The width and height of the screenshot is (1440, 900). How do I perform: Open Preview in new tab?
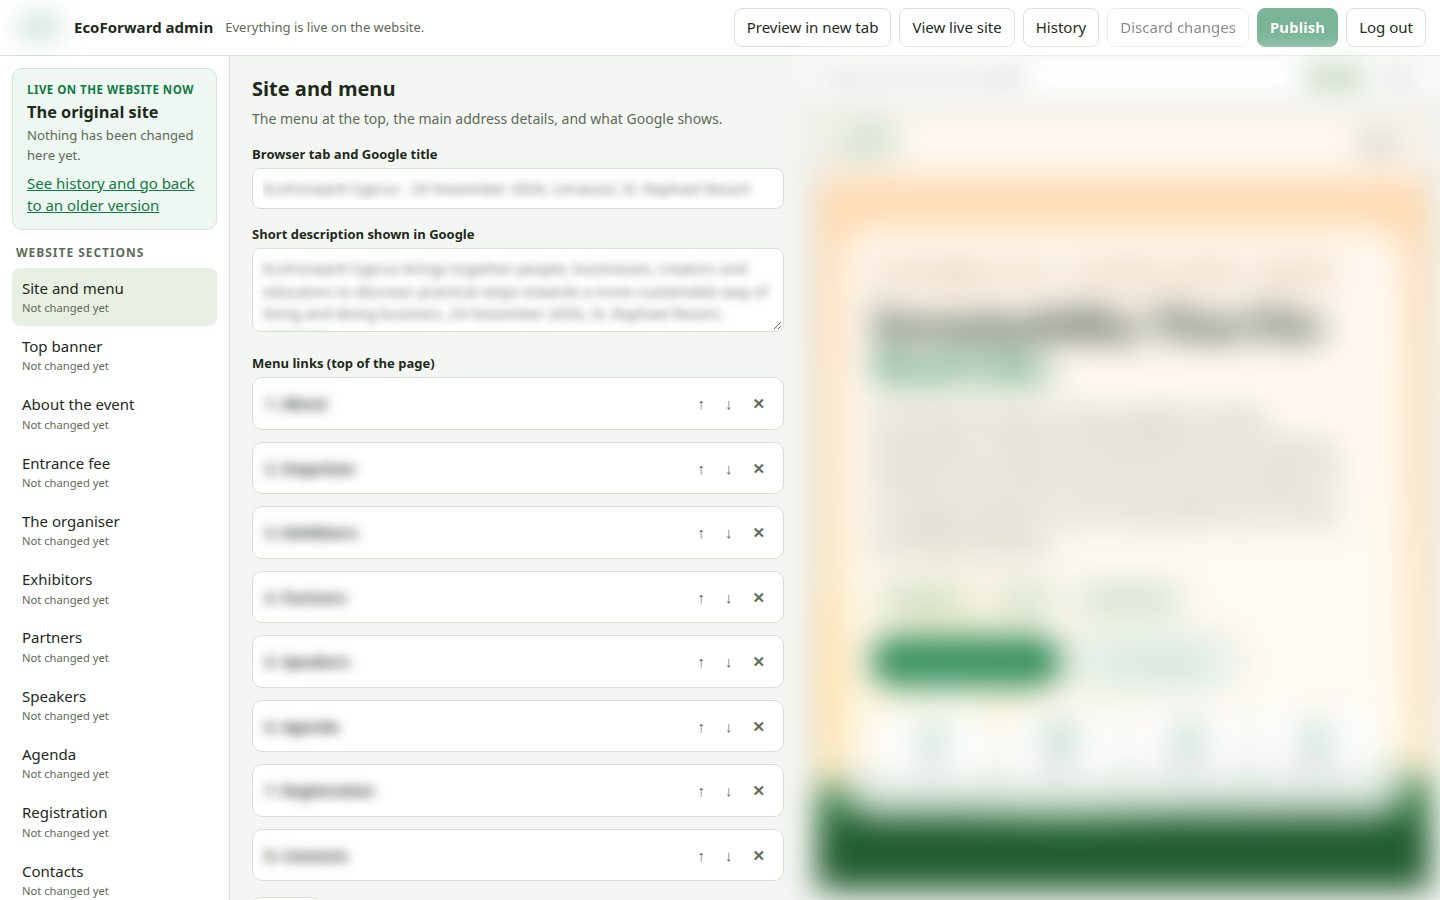(812, 28)
